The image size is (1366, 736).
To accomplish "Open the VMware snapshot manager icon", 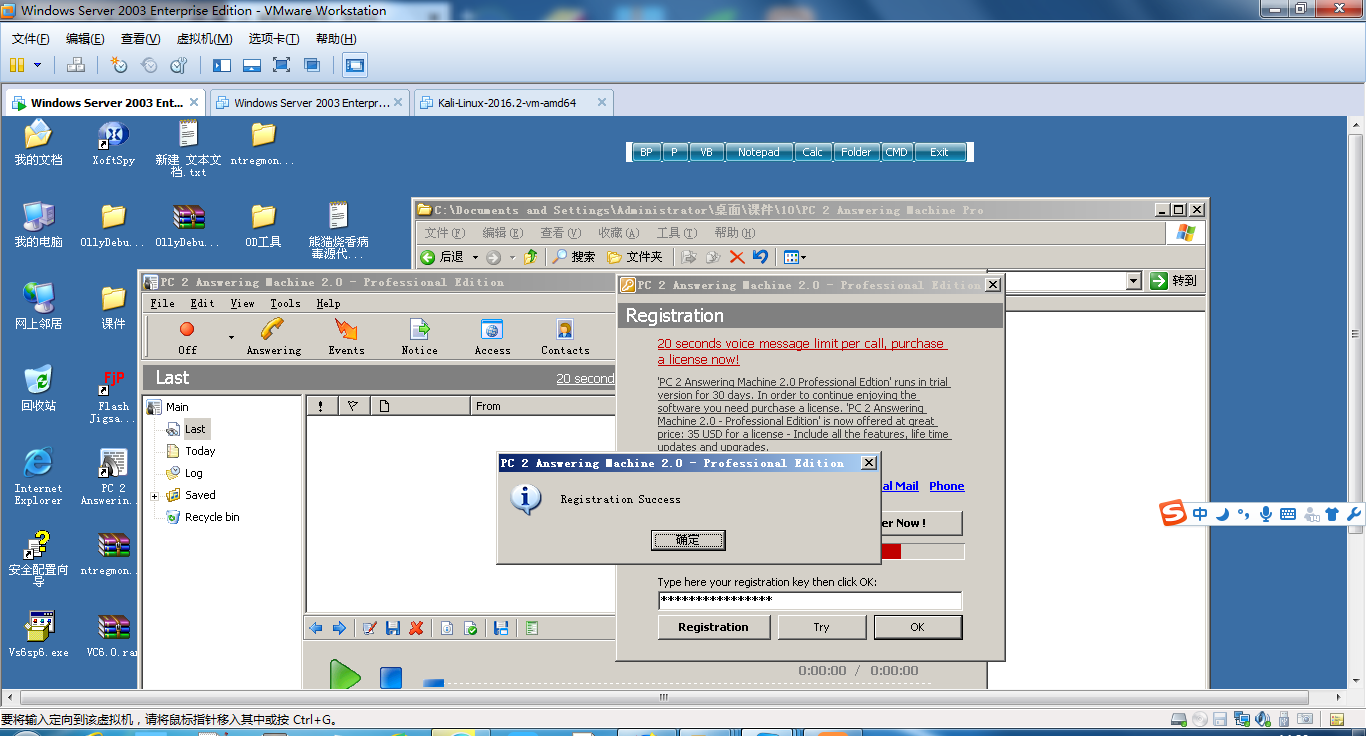I will click(179, 65).
